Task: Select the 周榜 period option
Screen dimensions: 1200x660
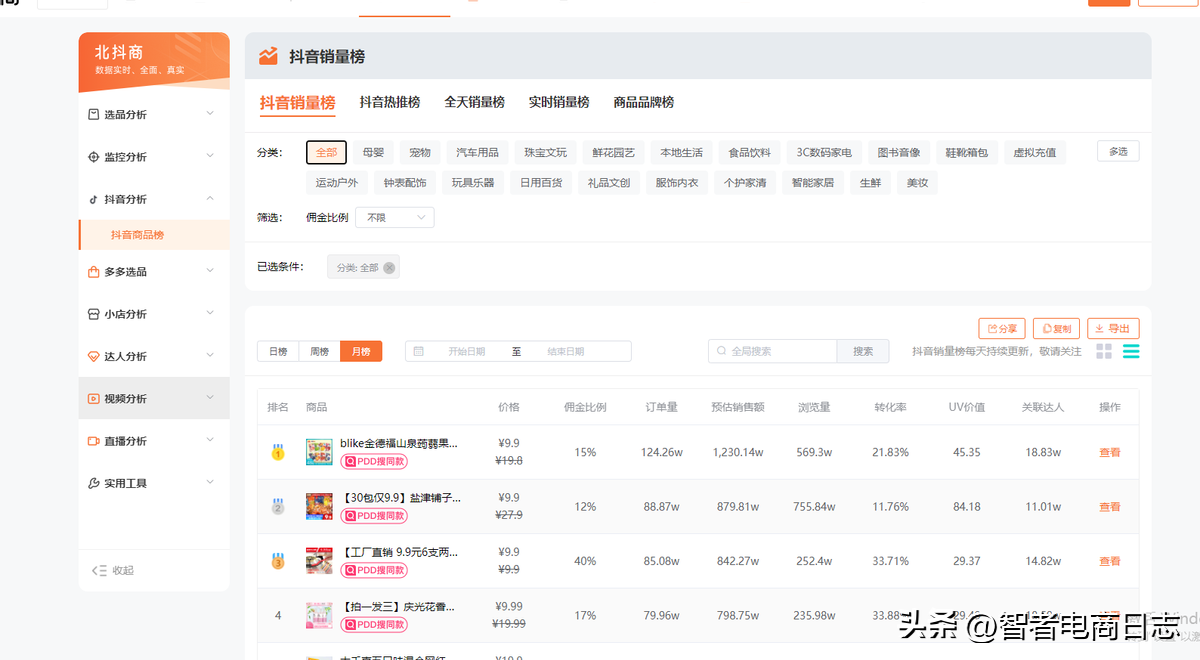Action: (x=319, y=352)
